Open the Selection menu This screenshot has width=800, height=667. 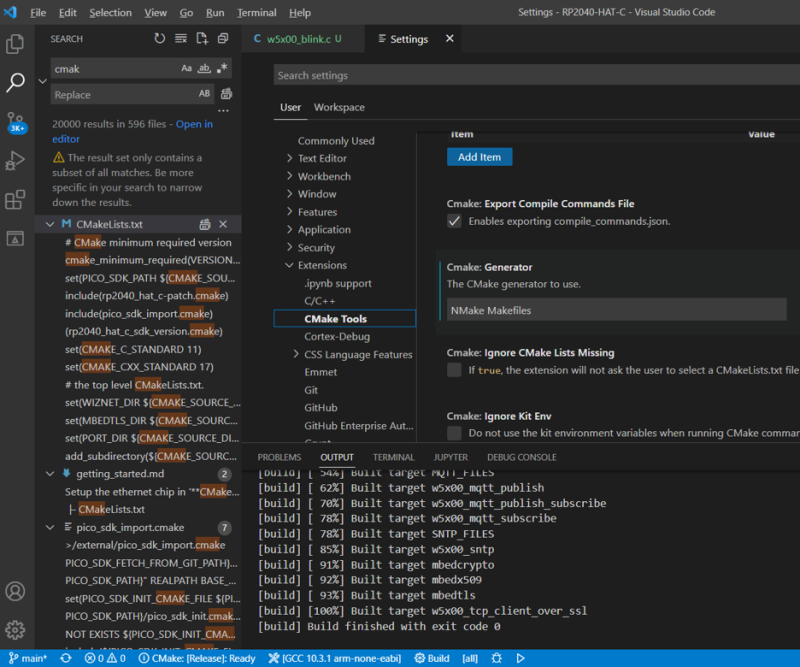tap(111, 13)
